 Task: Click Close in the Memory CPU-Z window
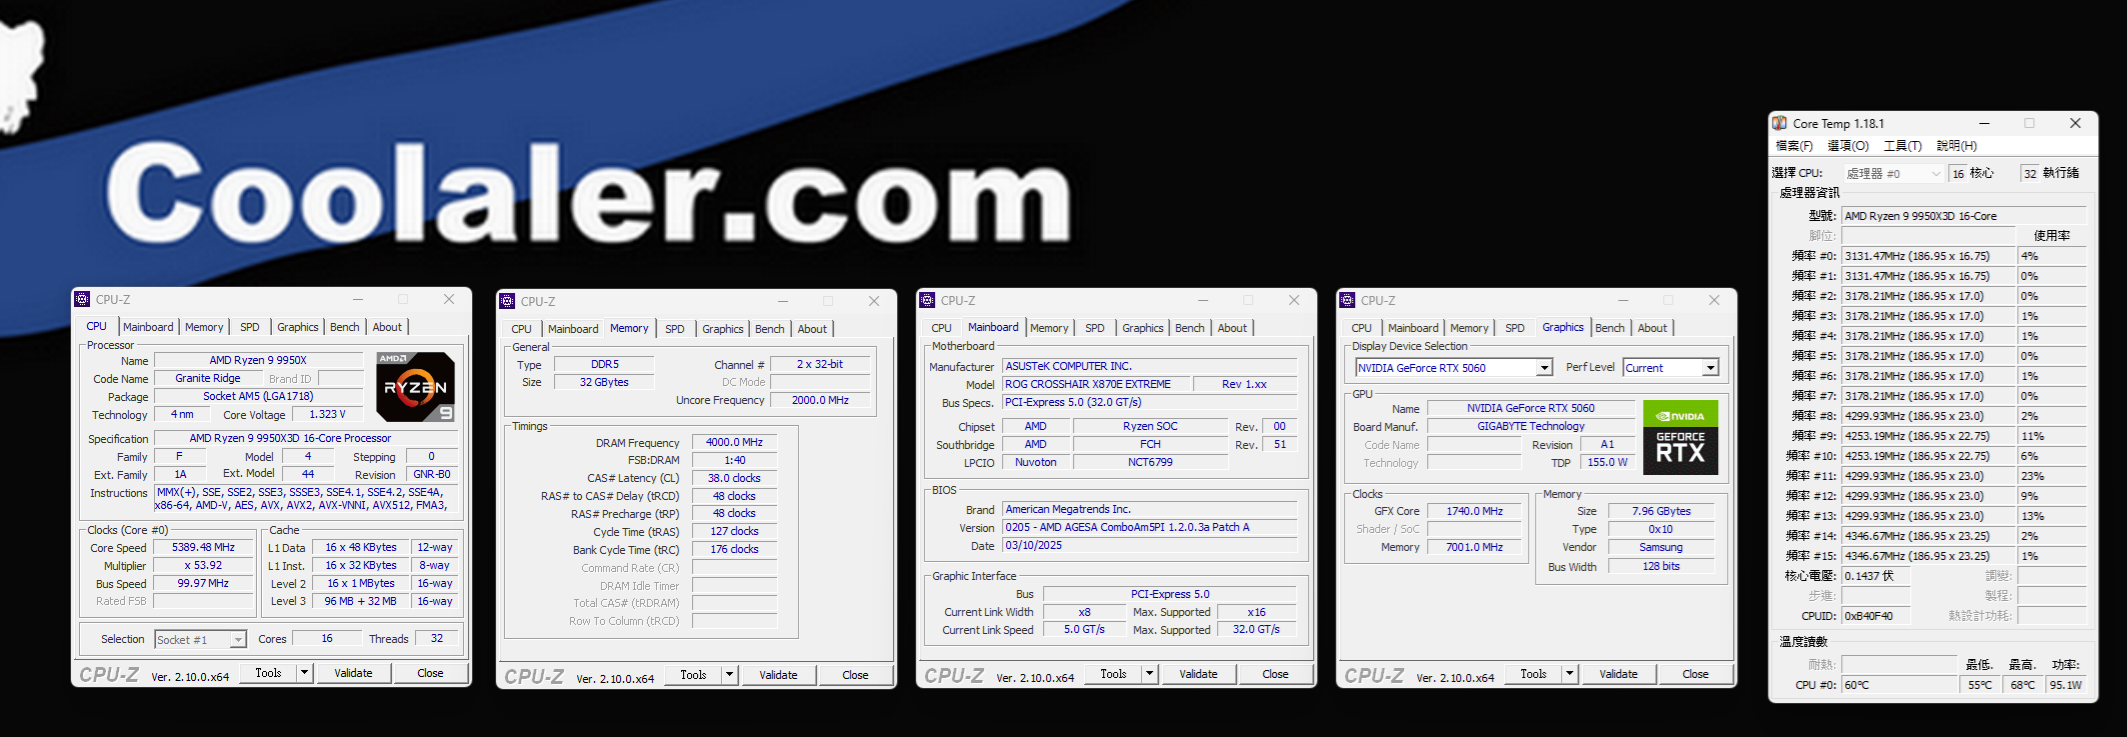point(855,675)
